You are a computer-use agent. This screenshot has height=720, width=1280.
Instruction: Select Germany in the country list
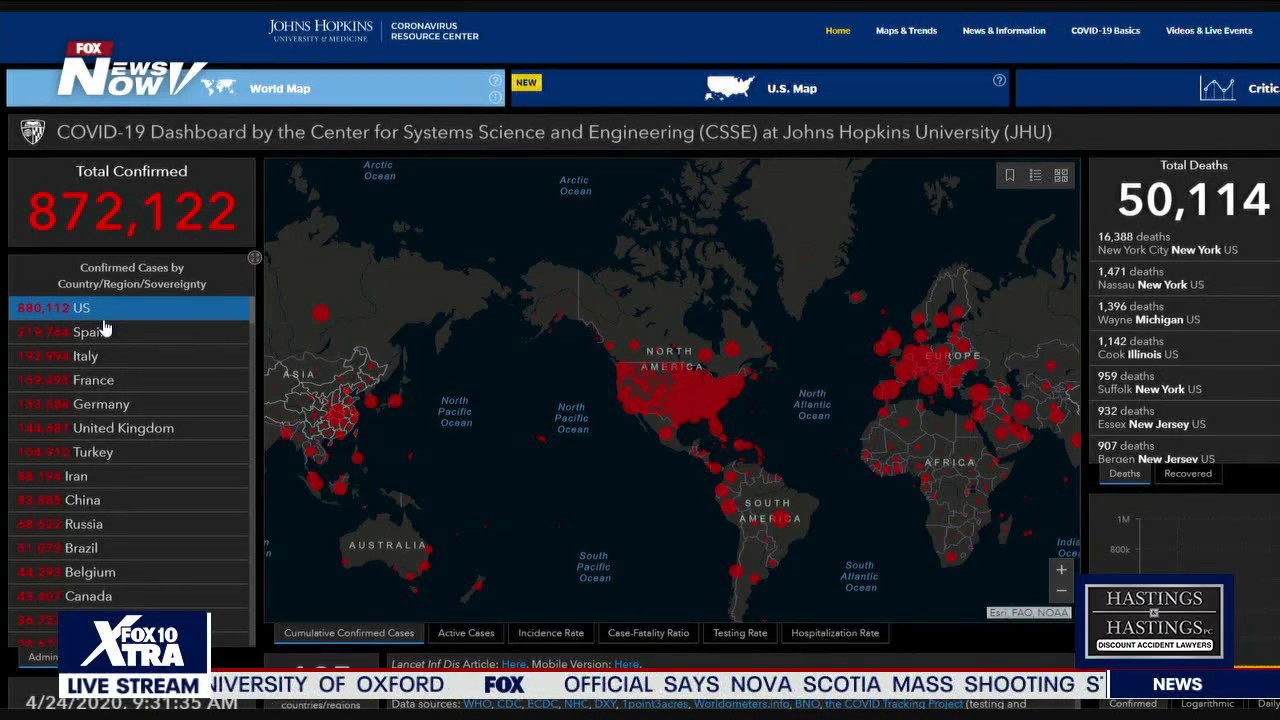click(x=129, y=404)
